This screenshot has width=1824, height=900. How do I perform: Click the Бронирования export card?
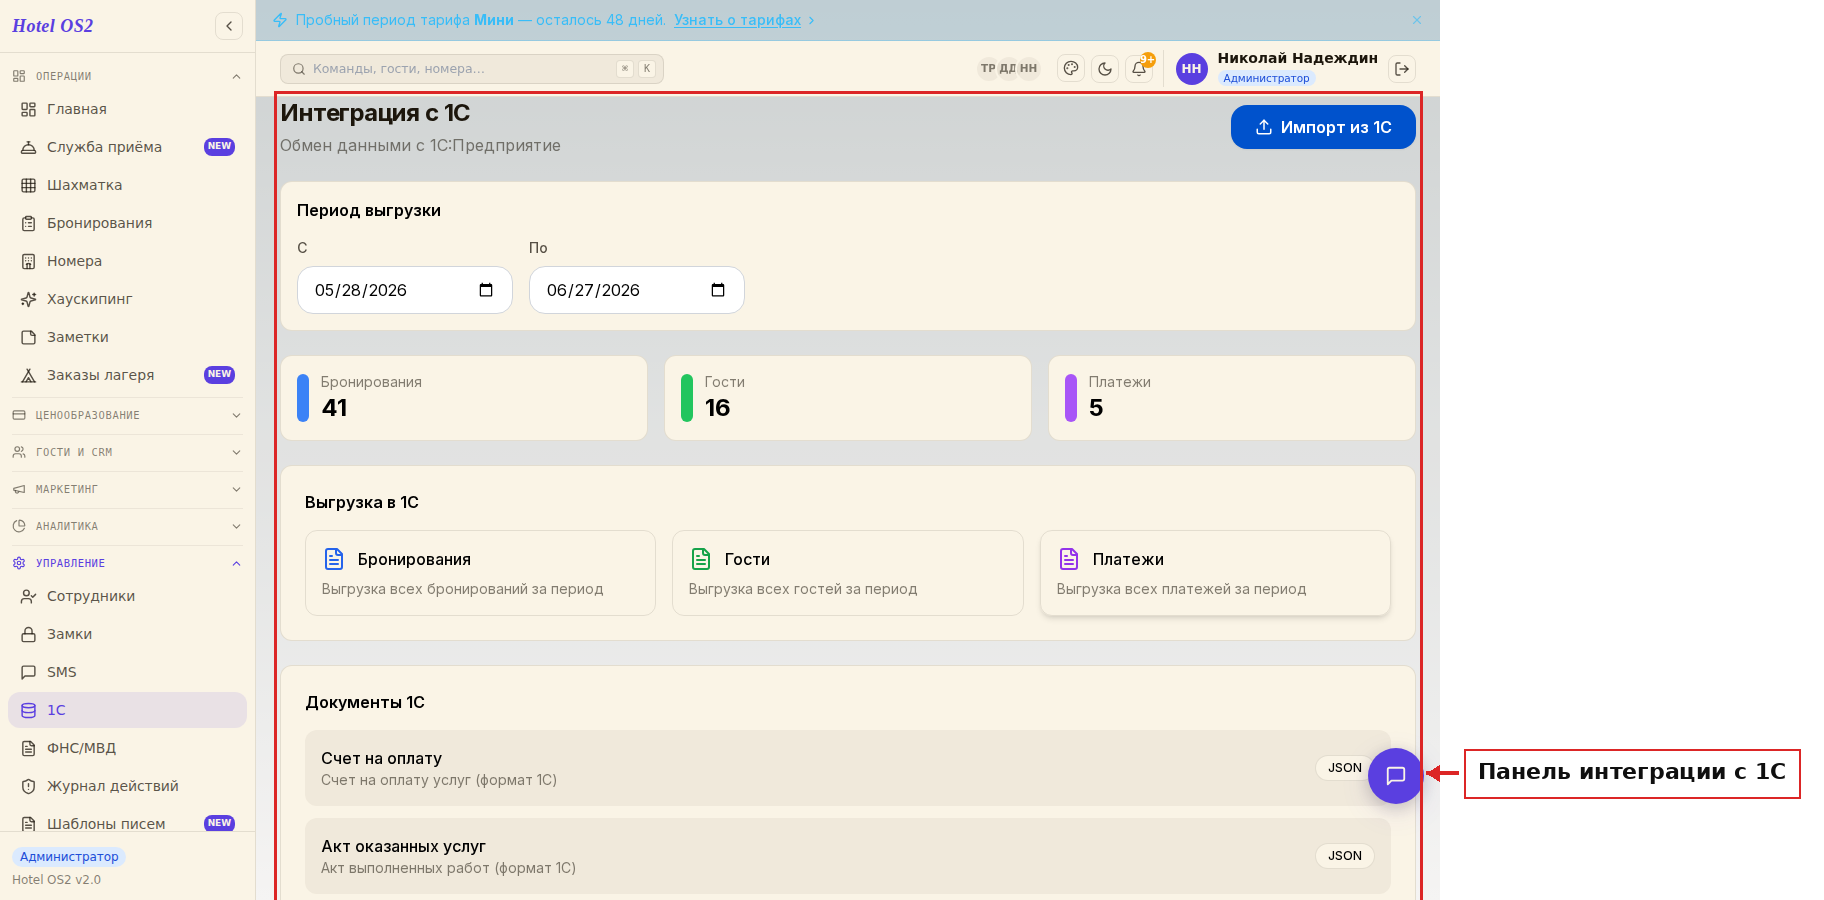480,573
